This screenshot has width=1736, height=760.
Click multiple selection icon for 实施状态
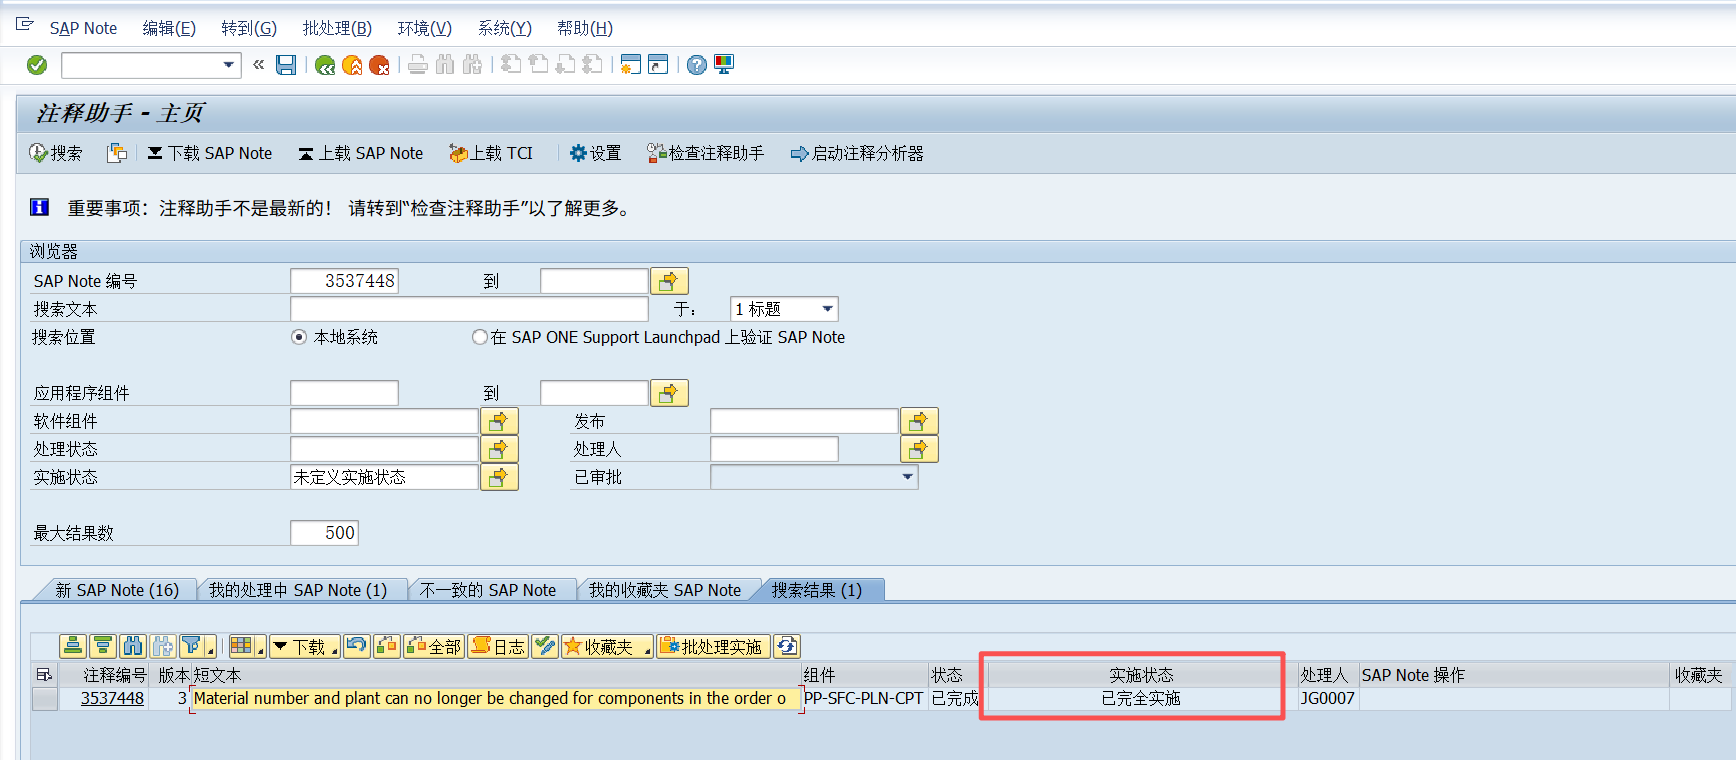tap(499, 477)
